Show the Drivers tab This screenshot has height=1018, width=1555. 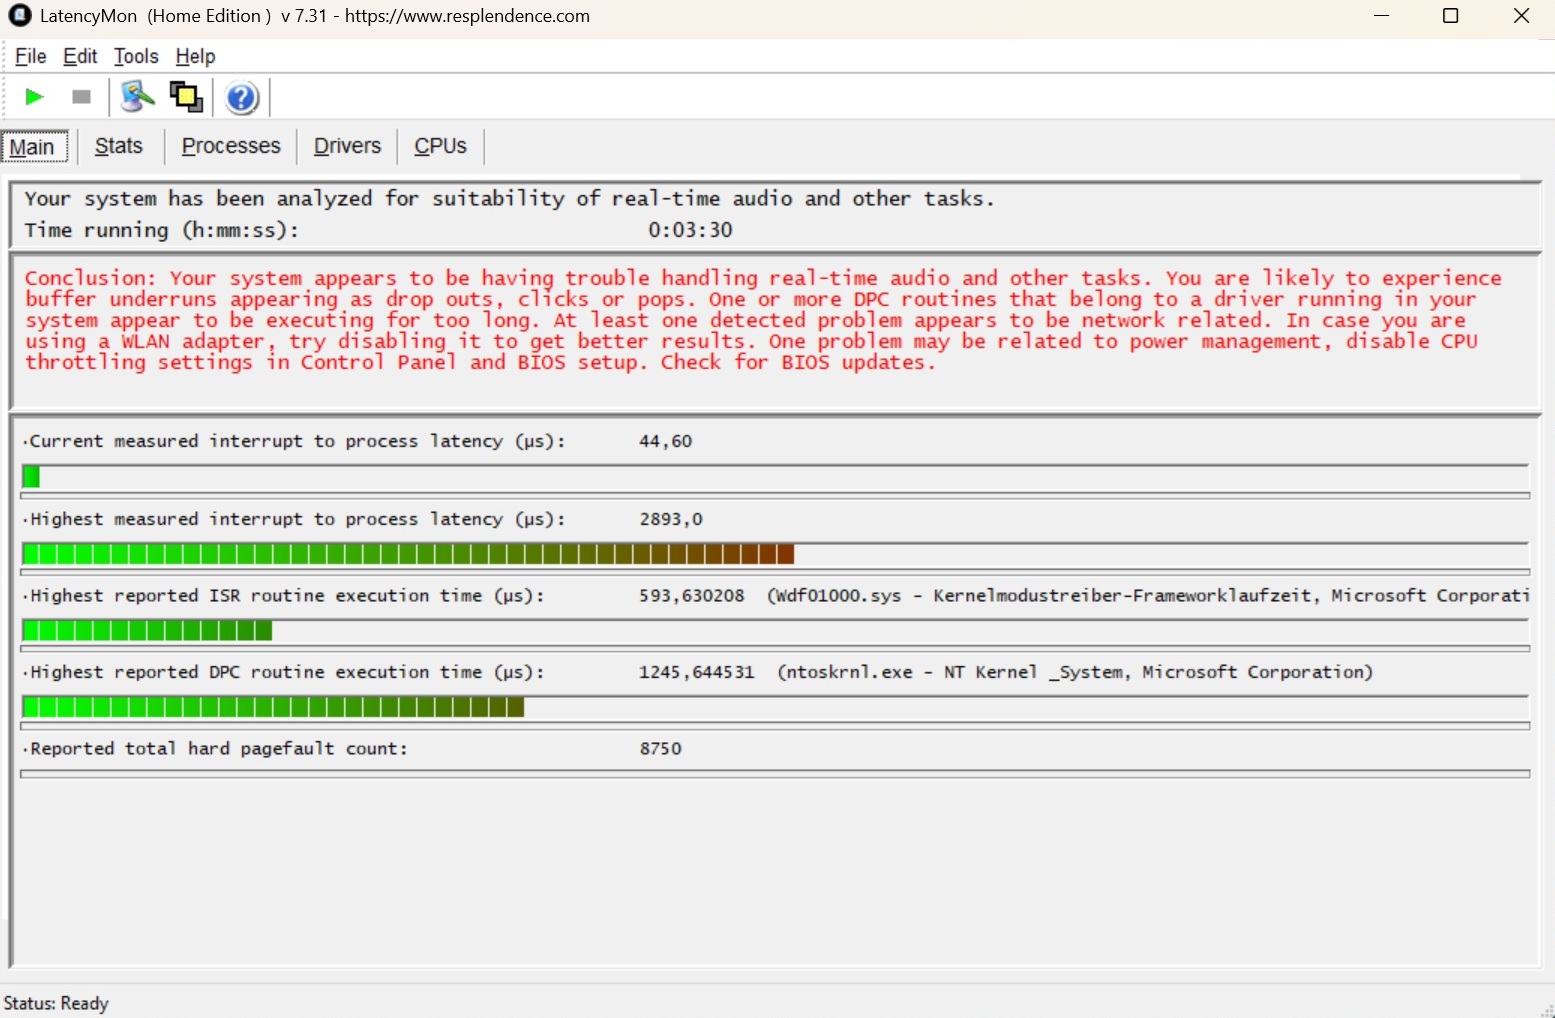[x=347, y=146]
